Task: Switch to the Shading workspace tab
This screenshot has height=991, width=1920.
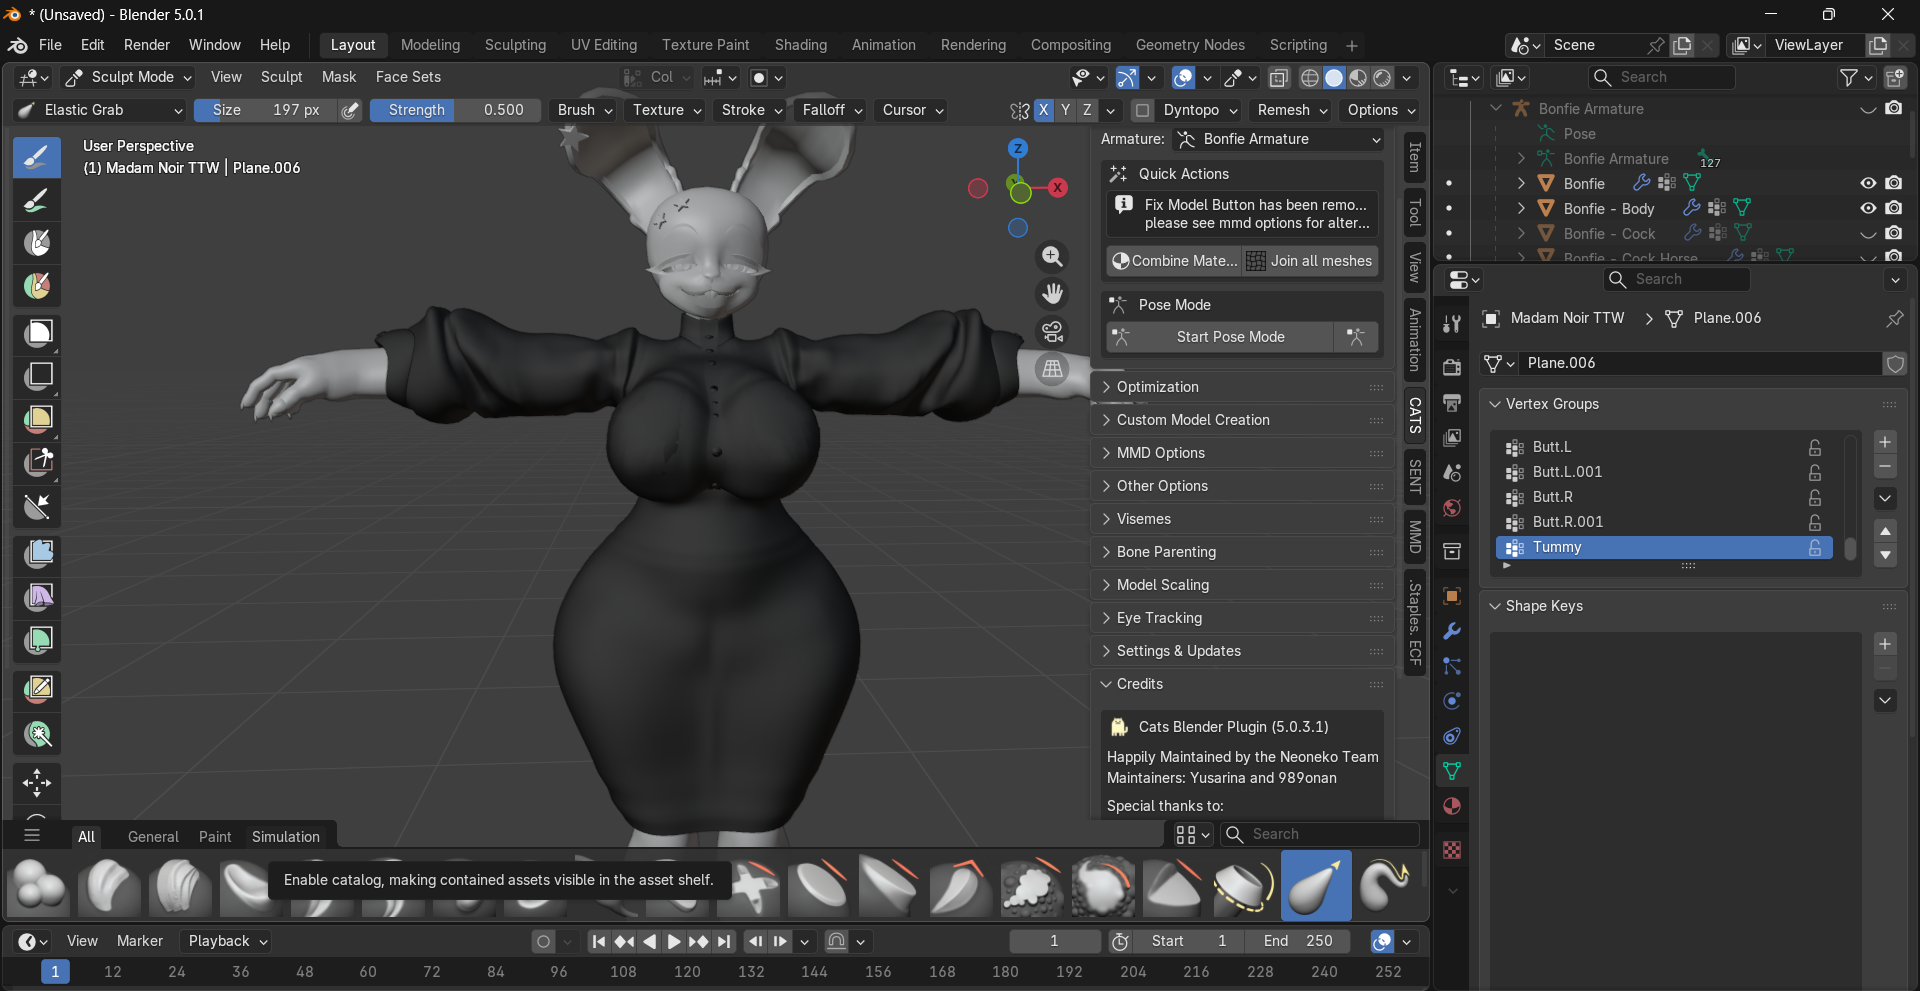Action: point(801,45)
